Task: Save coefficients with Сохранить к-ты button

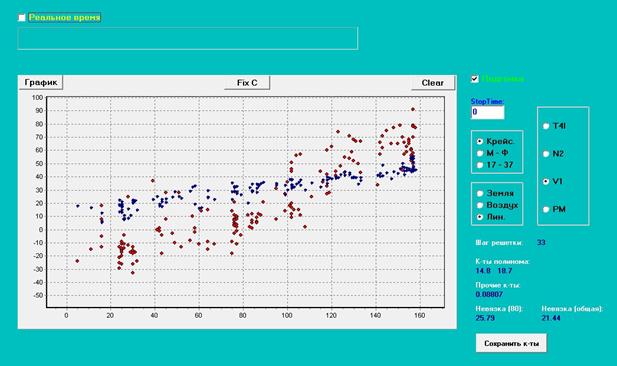Action: coord(511,343)
